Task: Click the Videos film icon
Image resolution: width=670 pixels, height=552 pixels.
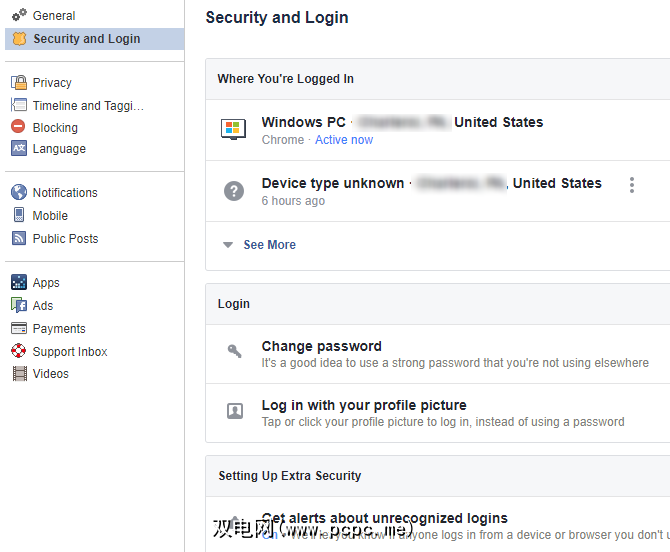Action: click(19, 374)
